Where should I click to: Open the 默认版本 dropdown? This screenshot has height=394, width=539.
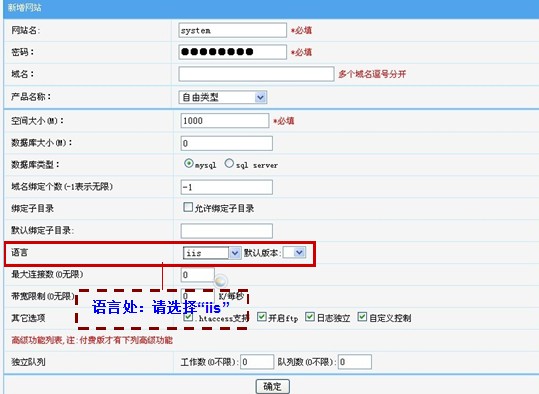(294, 253)
